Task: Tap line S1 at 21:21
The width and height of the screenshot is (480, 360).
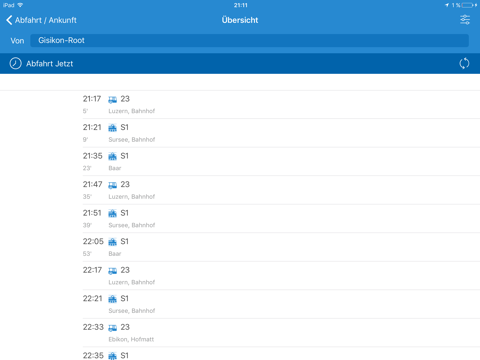Action: click(124, 127)
